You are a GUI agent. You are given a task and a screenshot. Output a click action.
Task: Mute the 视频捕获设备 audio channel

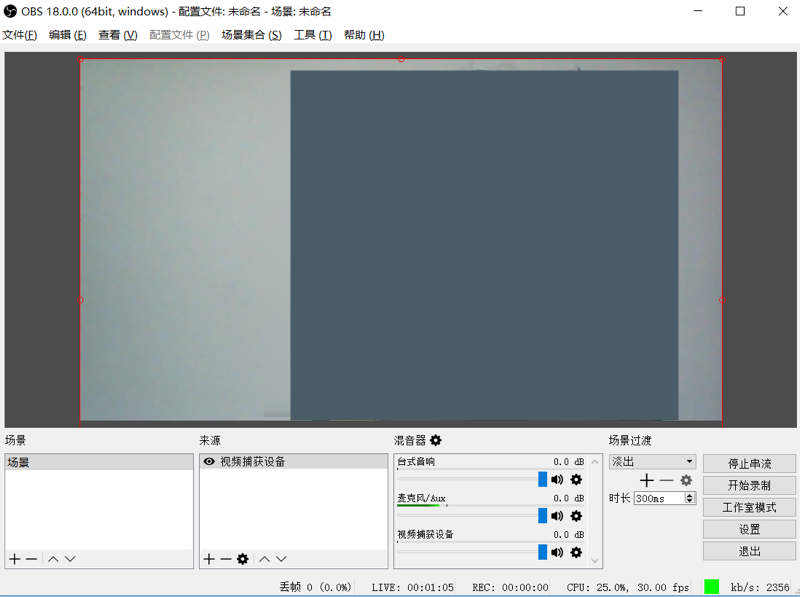(x=557, y=552)
